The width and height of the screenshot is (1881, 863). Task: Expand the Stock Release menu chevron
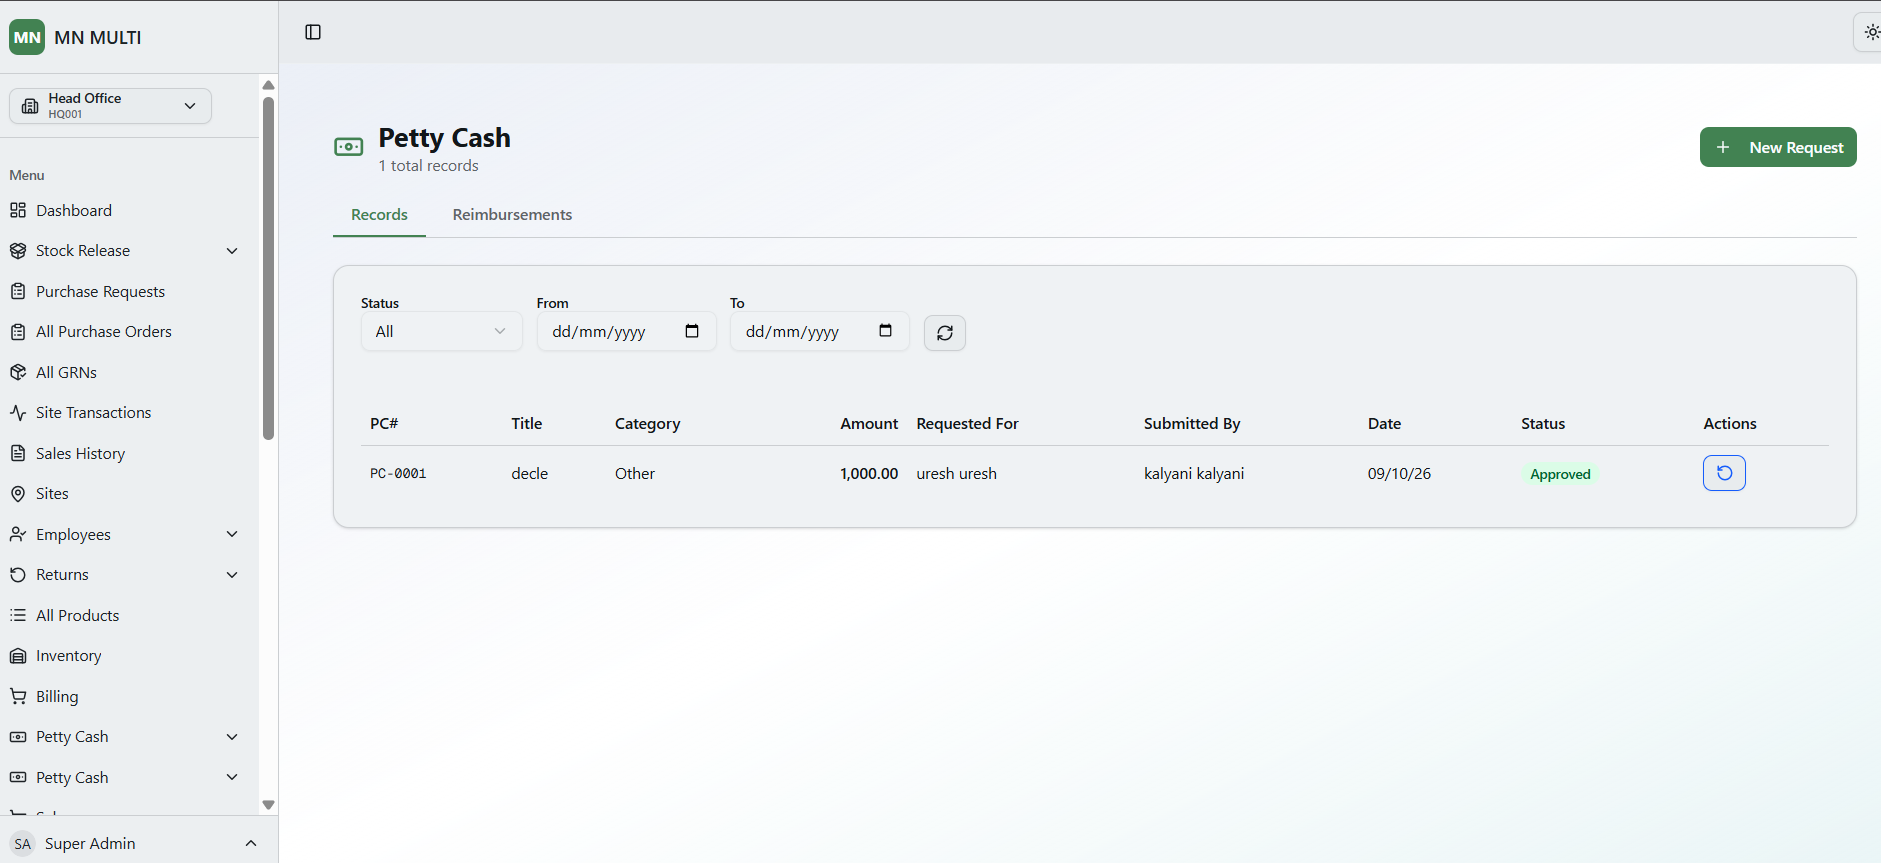pos(232,251)
